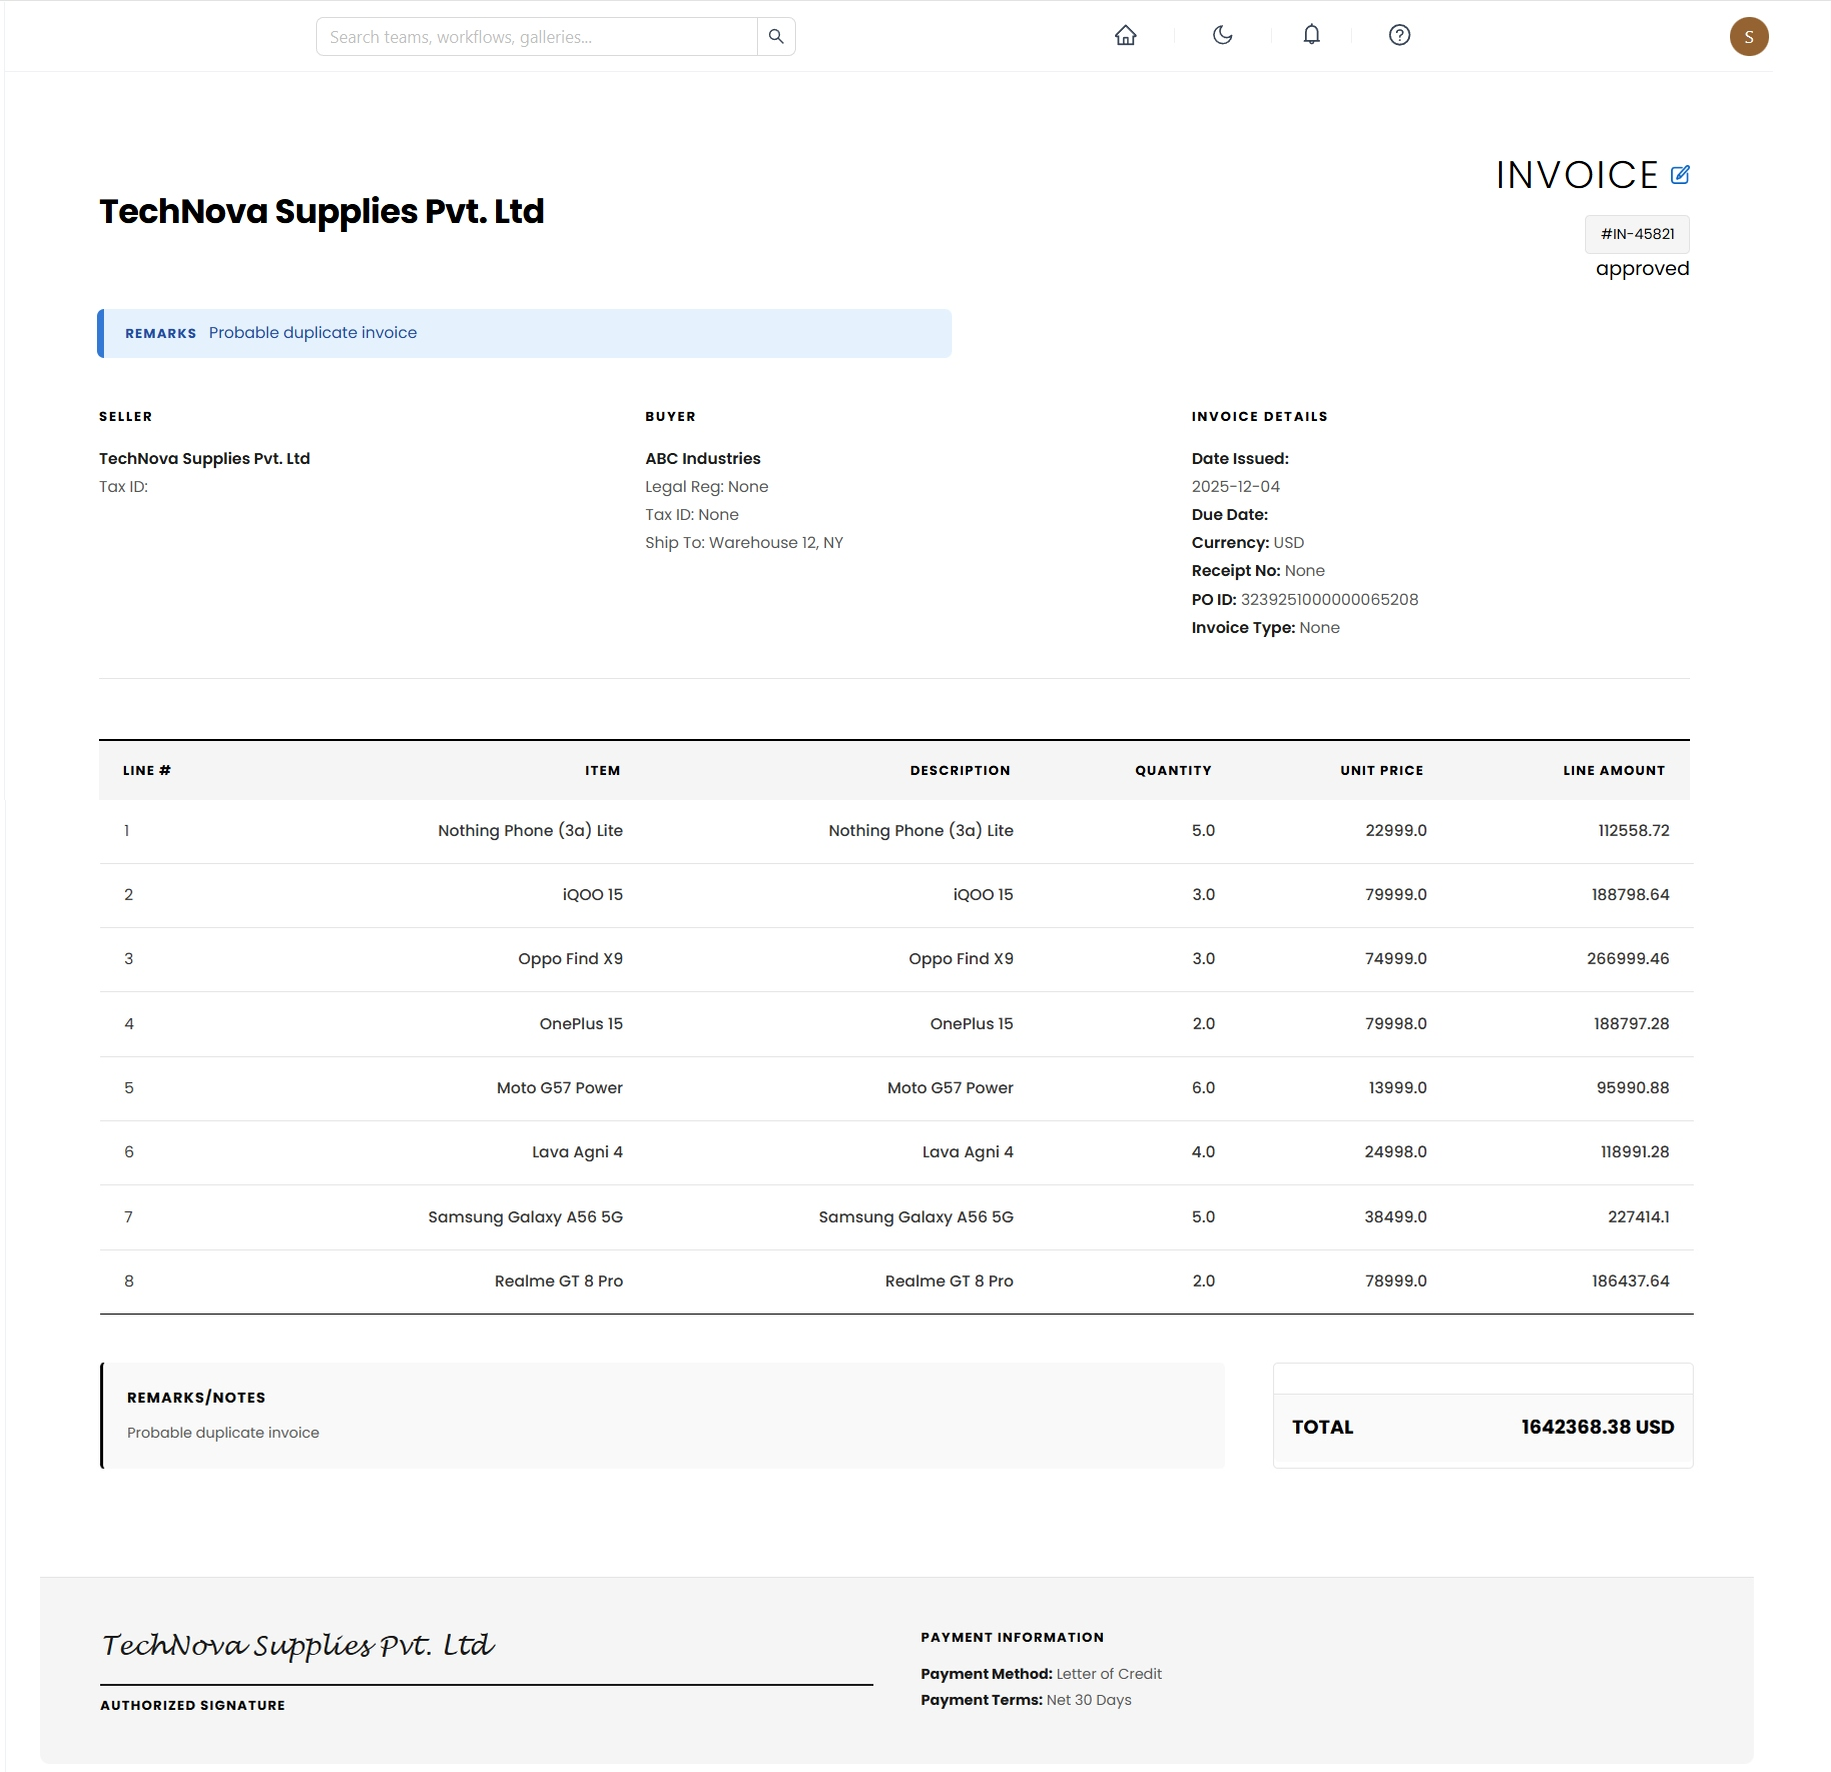Click the PO ID number value
The image size is (1831, 1772).
[x=1329, y=600]
